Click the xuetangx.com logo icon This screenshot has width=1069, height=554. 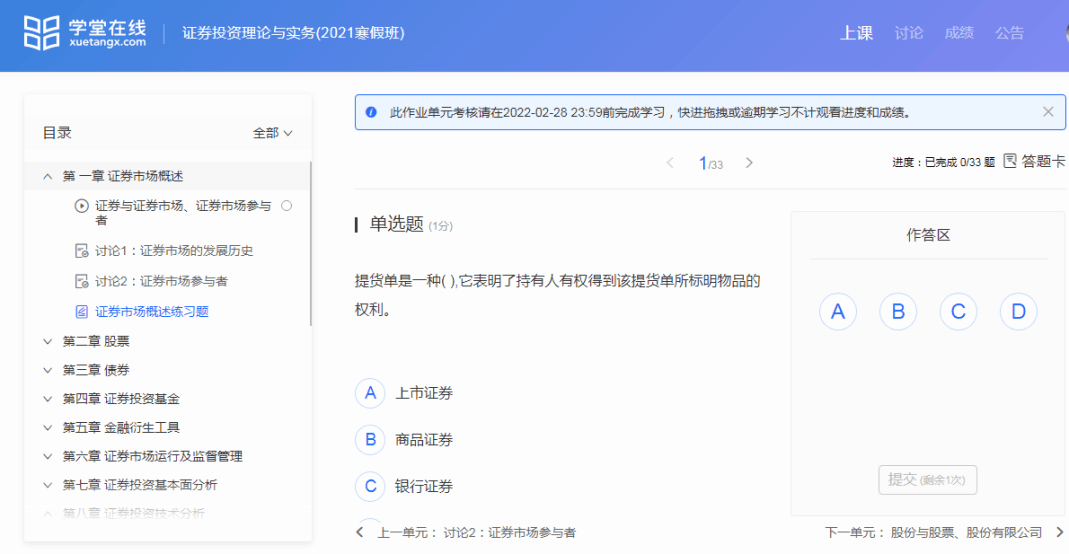click(x=43, y=32)
